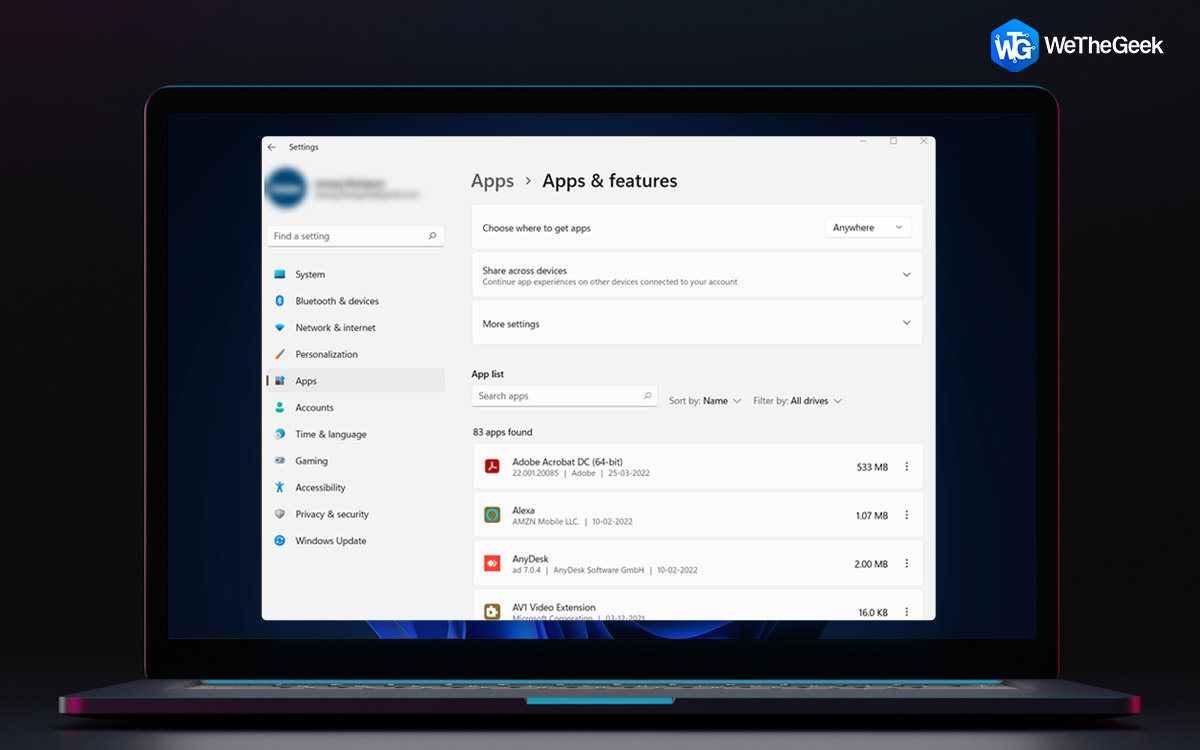Click the back arrow in Settings title bar
1200x750 pixels.
coord(271,147)
